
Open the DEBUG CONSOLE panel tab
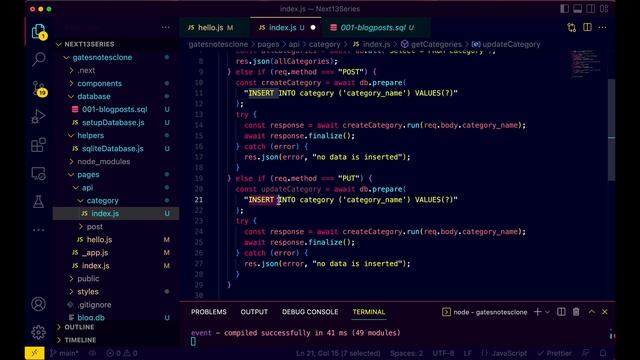click(x=310, y=312)
